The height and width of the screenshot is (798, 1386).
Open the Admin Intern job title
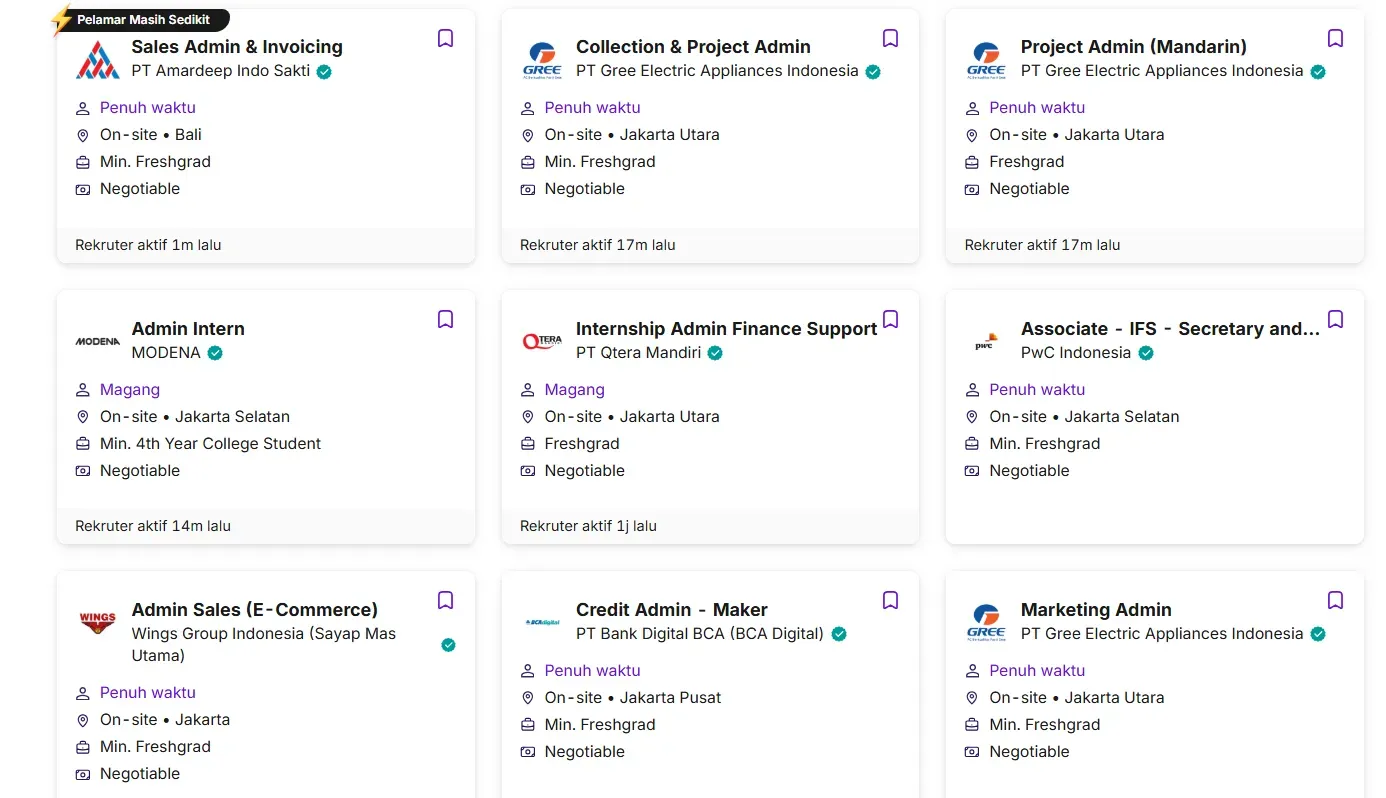[188, 329]
